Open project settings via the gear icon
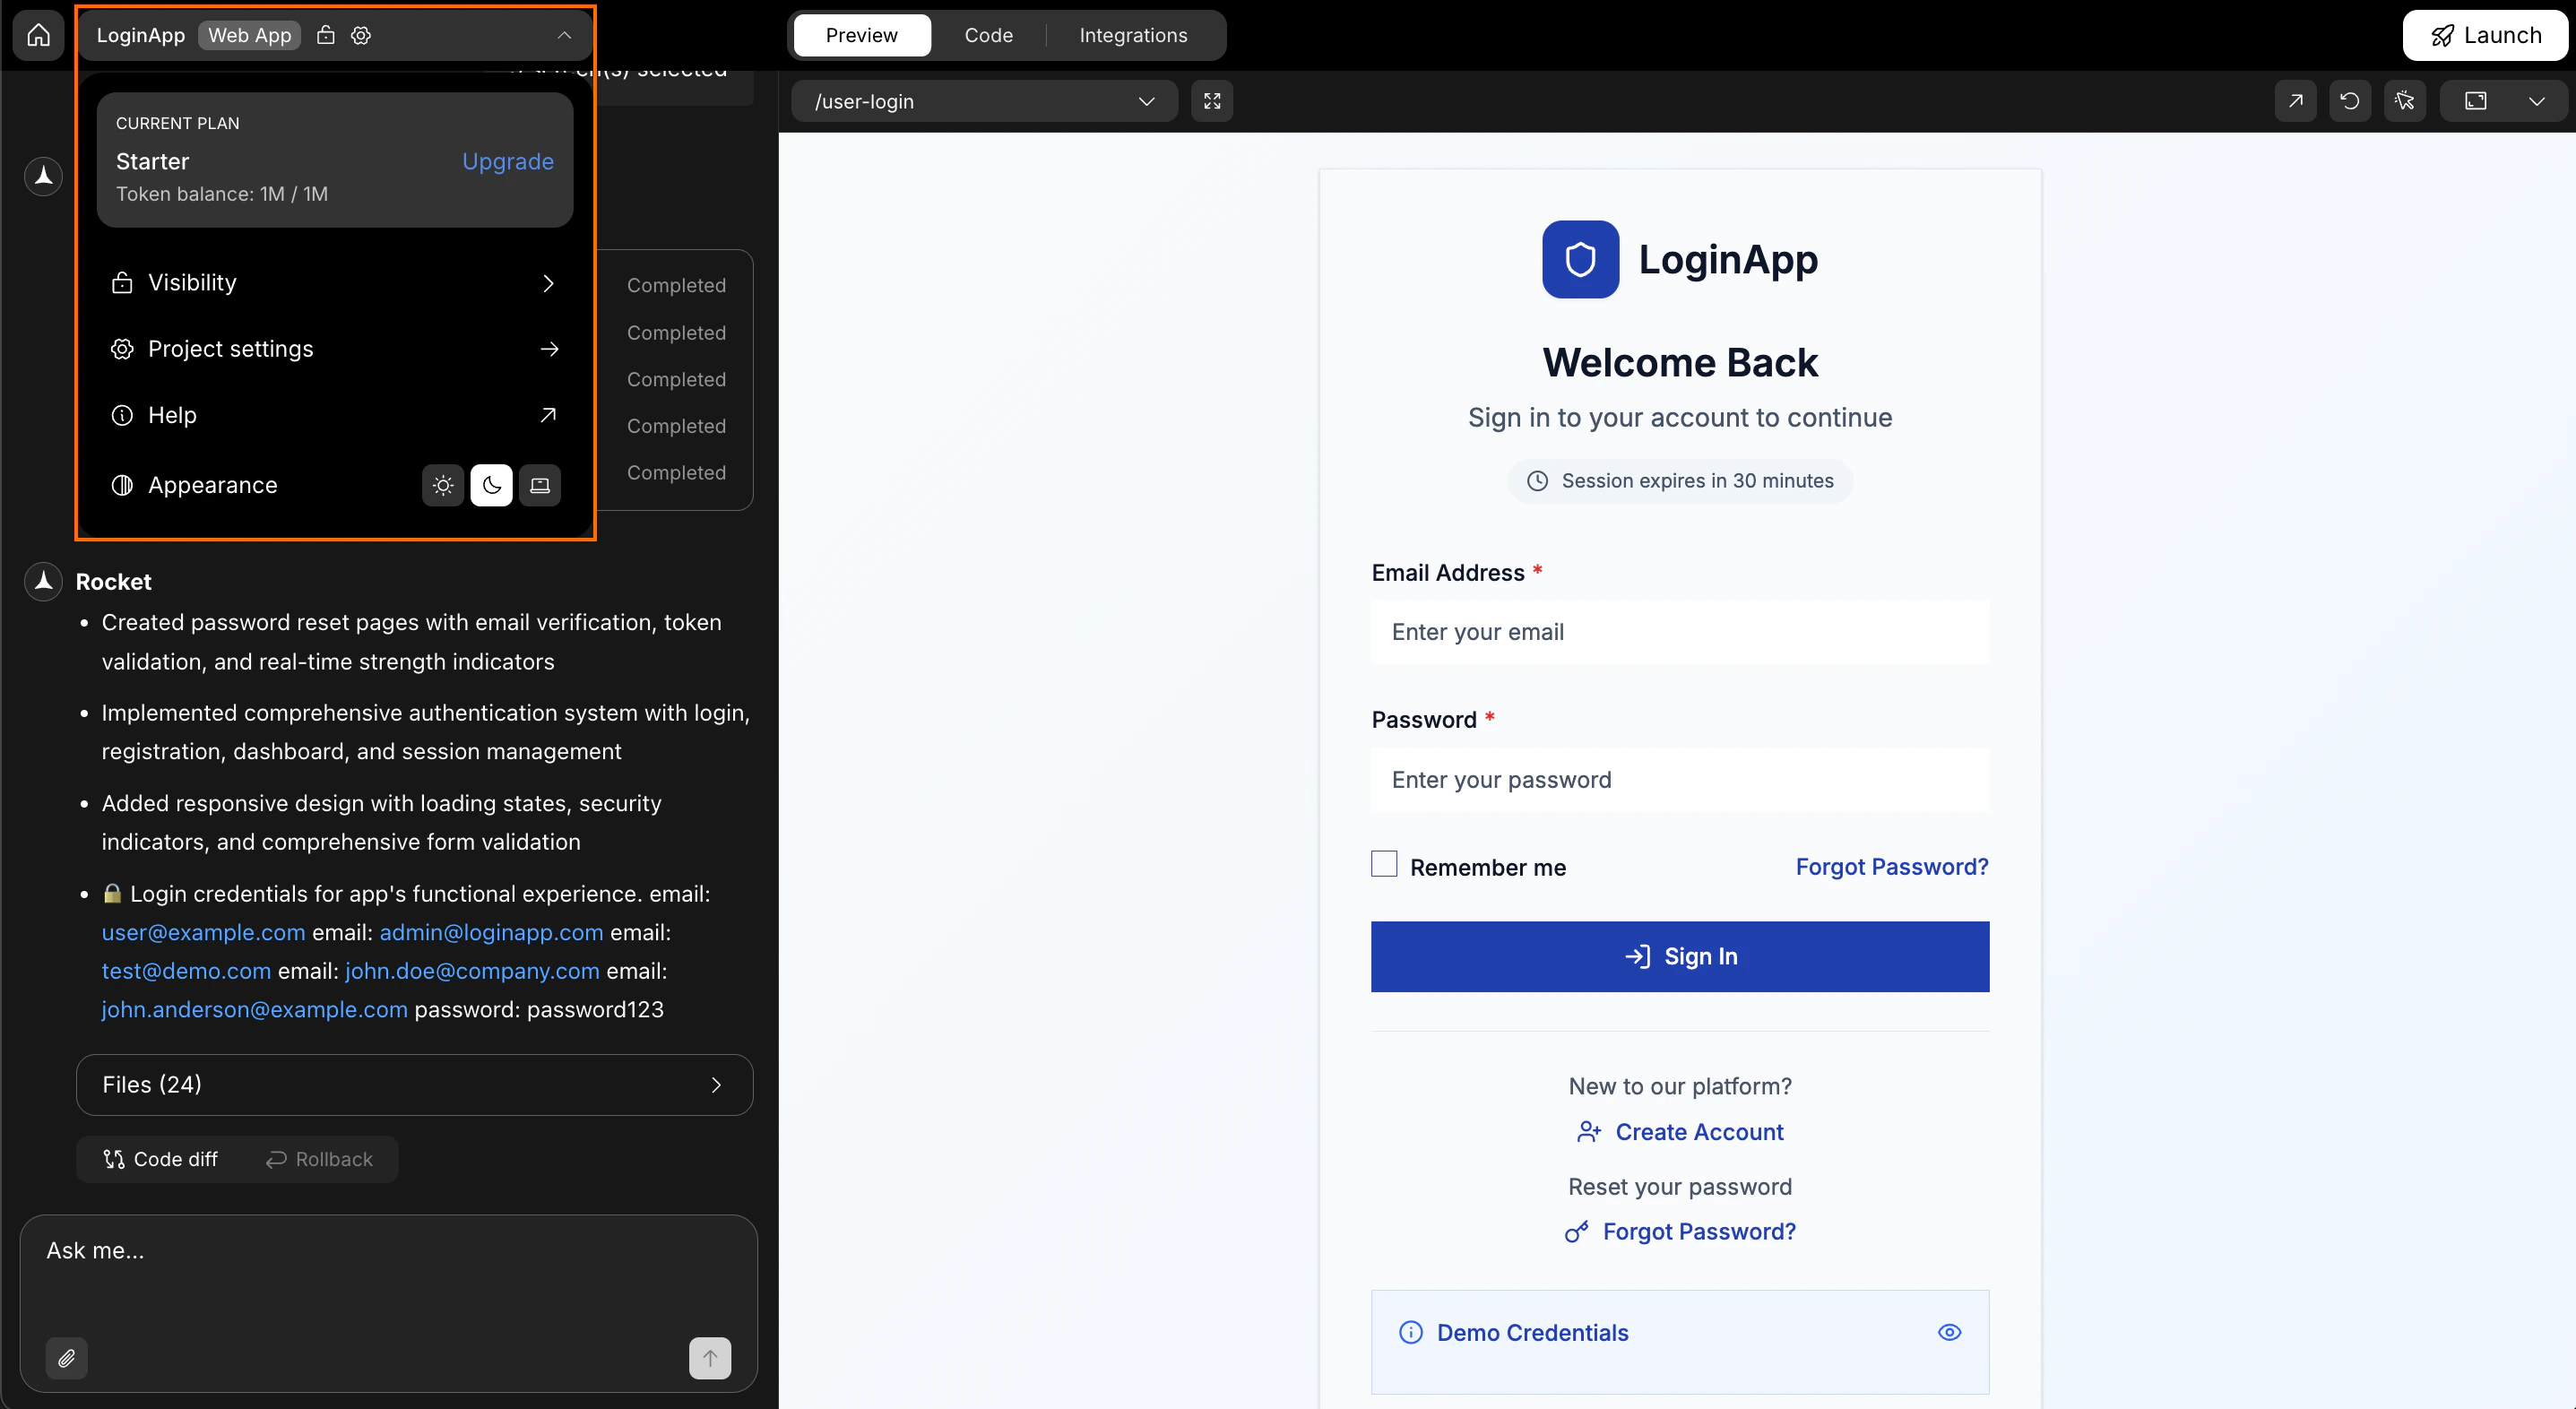The image size is (2576, 1409). 360,35
